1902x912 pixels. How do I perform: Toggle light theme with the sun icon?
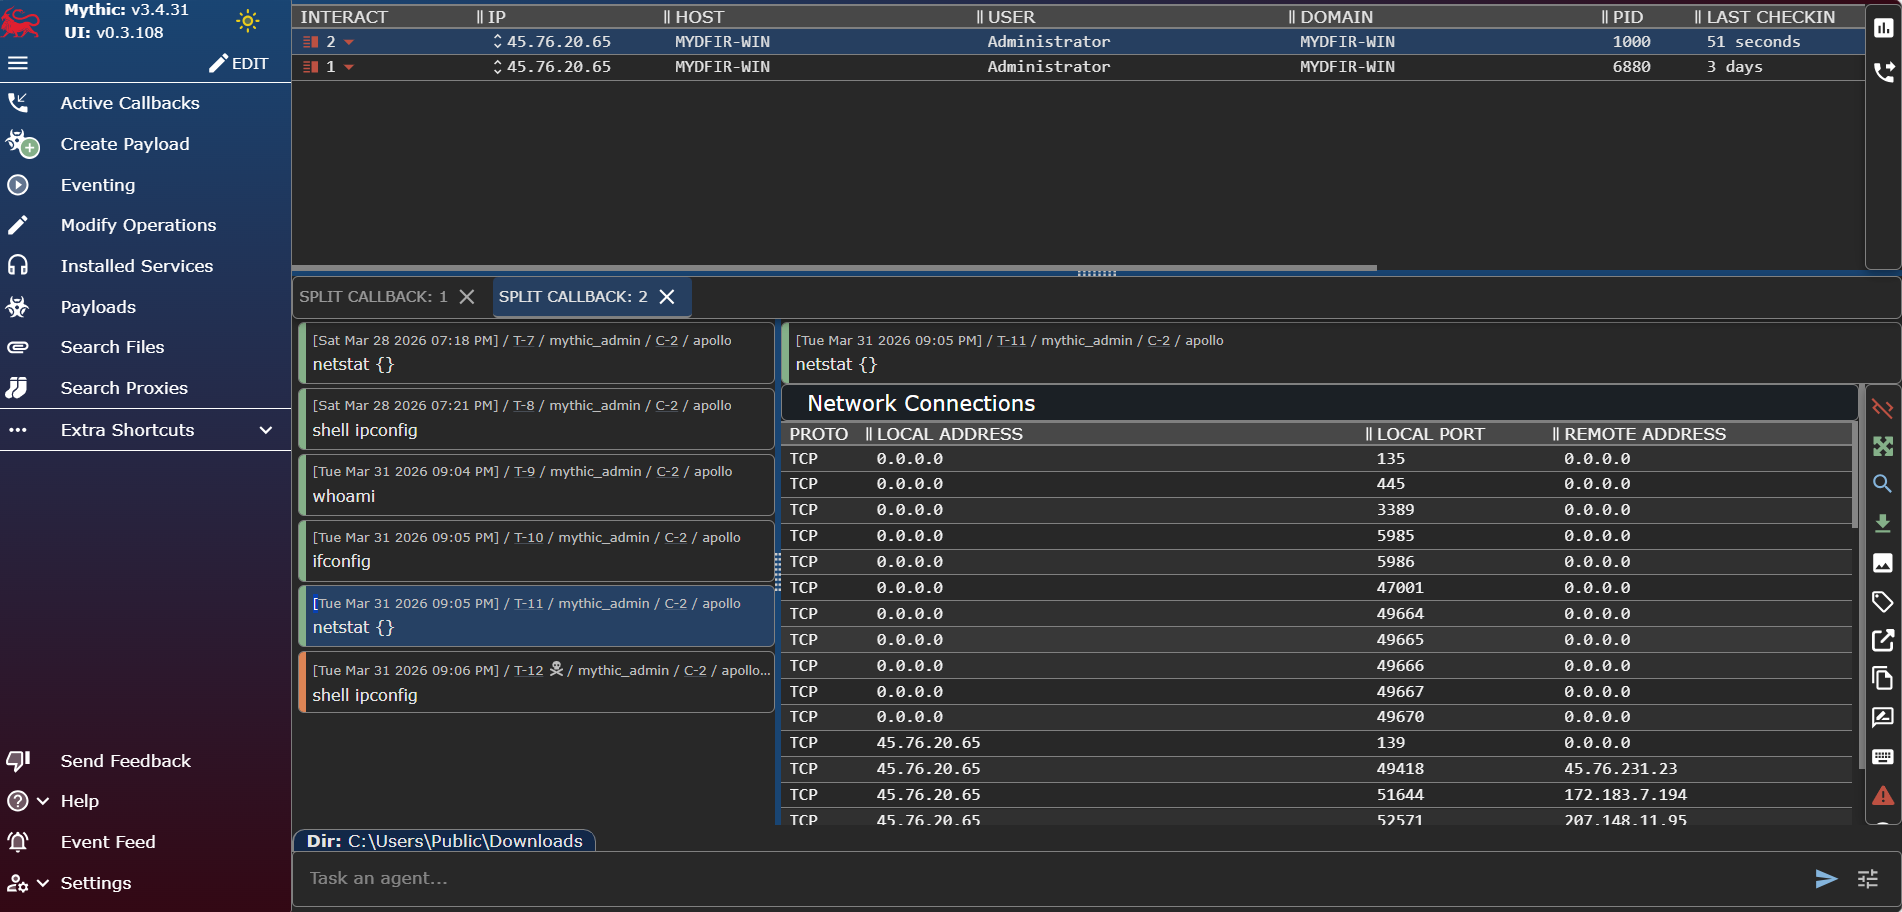pos(247,21)
